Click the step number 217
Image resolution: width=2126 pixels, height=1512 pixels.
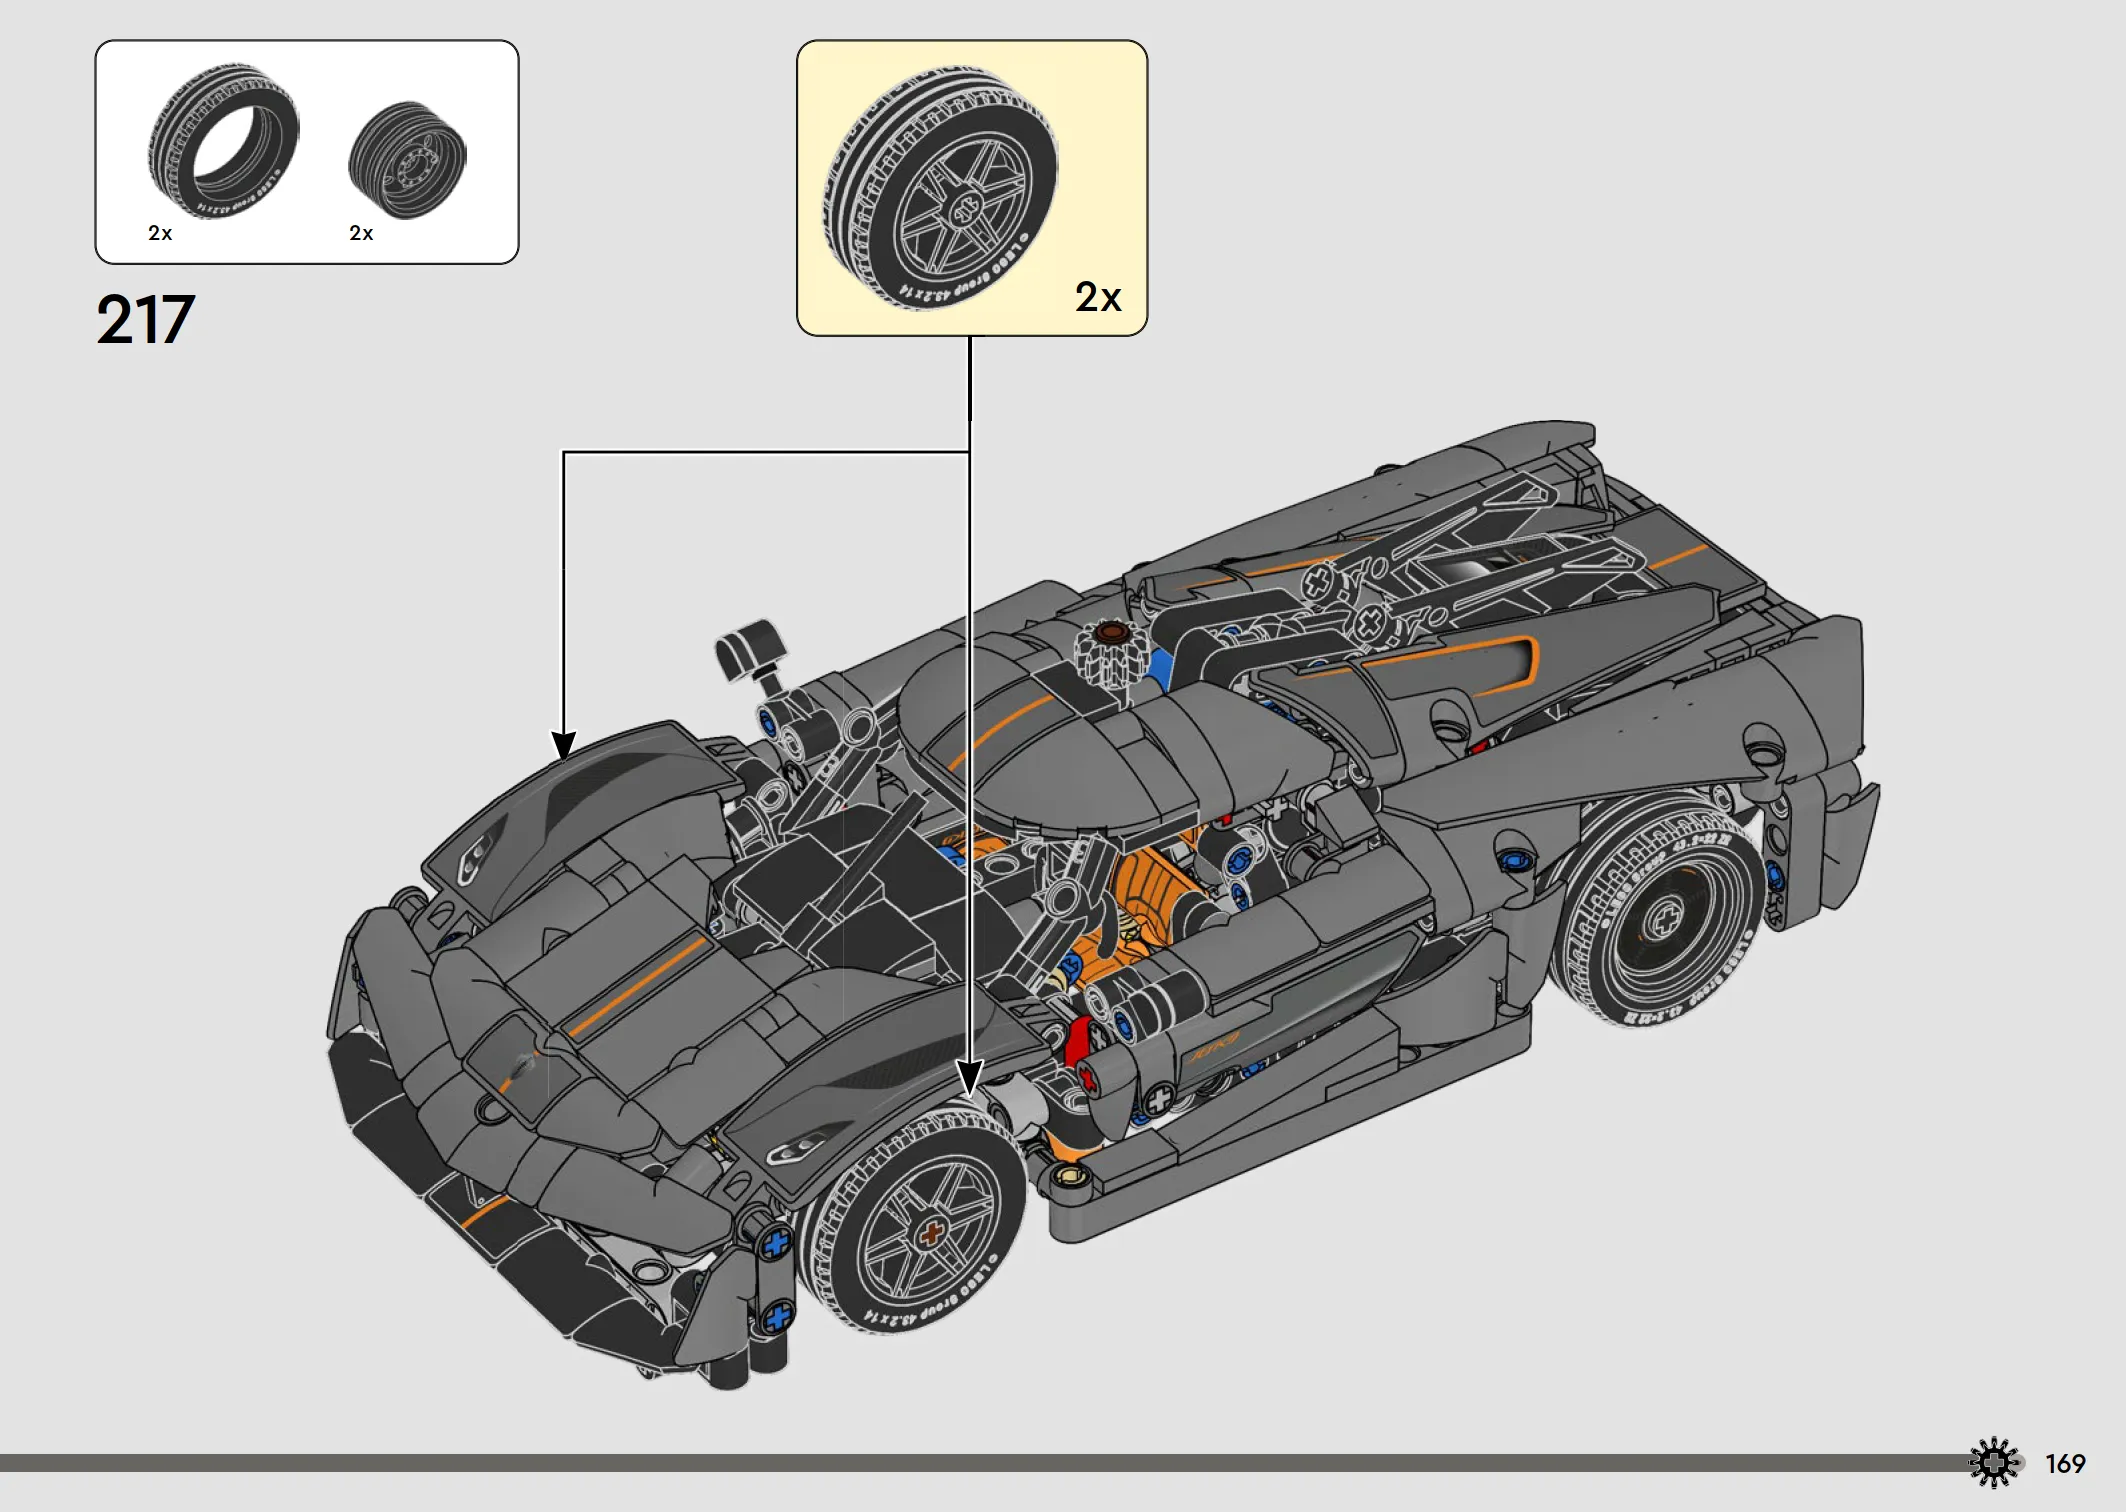click(146, 320)
